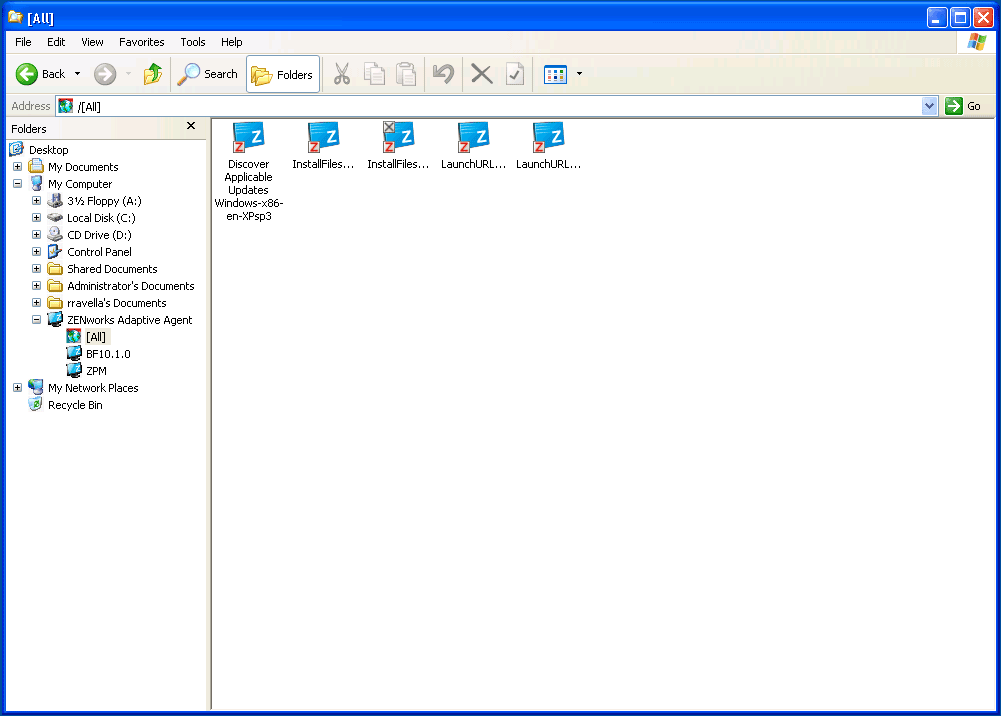Select the last LaunchURL bundle icon
Viewport: 1001px width, 716px height.
point(548,137)
